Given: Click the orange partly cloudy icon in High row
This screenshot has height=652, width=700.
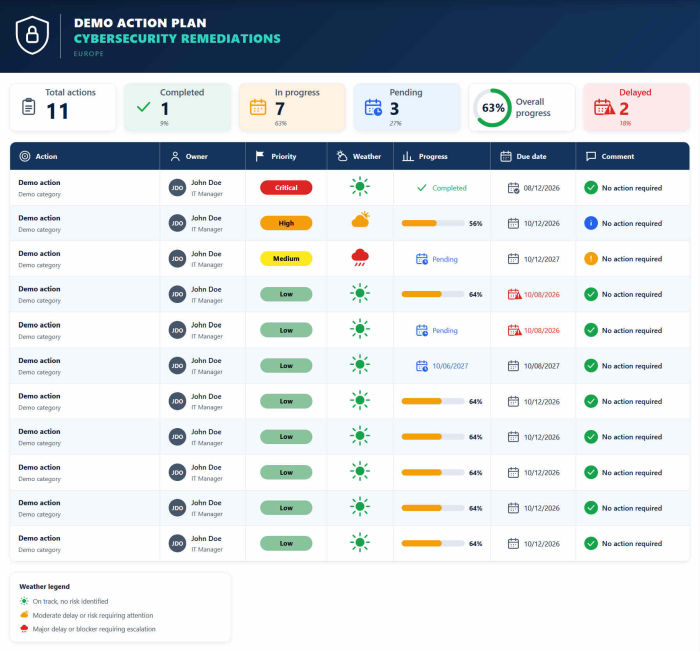Looking at the screenshot, I should tap(361, 219).
